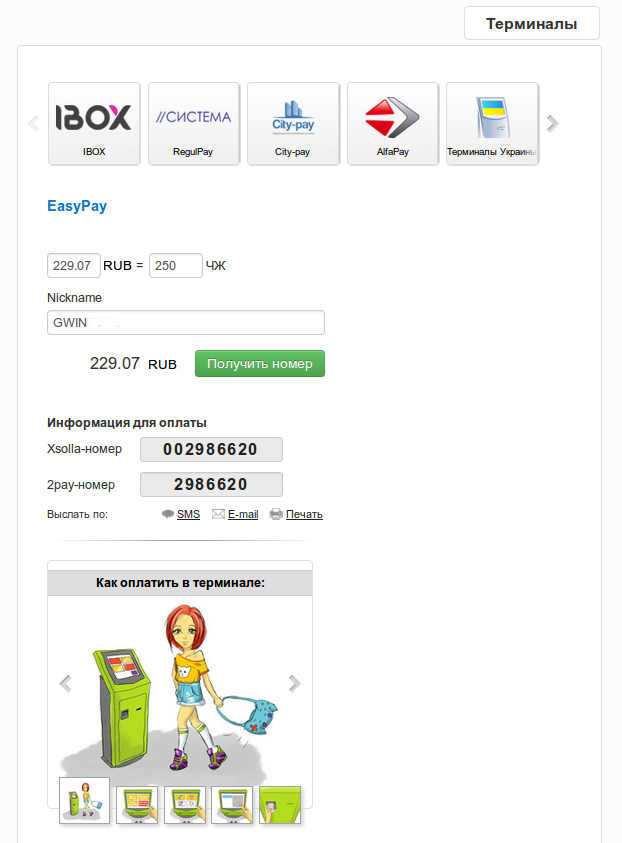Click the Информация для оплаты heading
622x843 pixels.
click(x=127, y=423)
